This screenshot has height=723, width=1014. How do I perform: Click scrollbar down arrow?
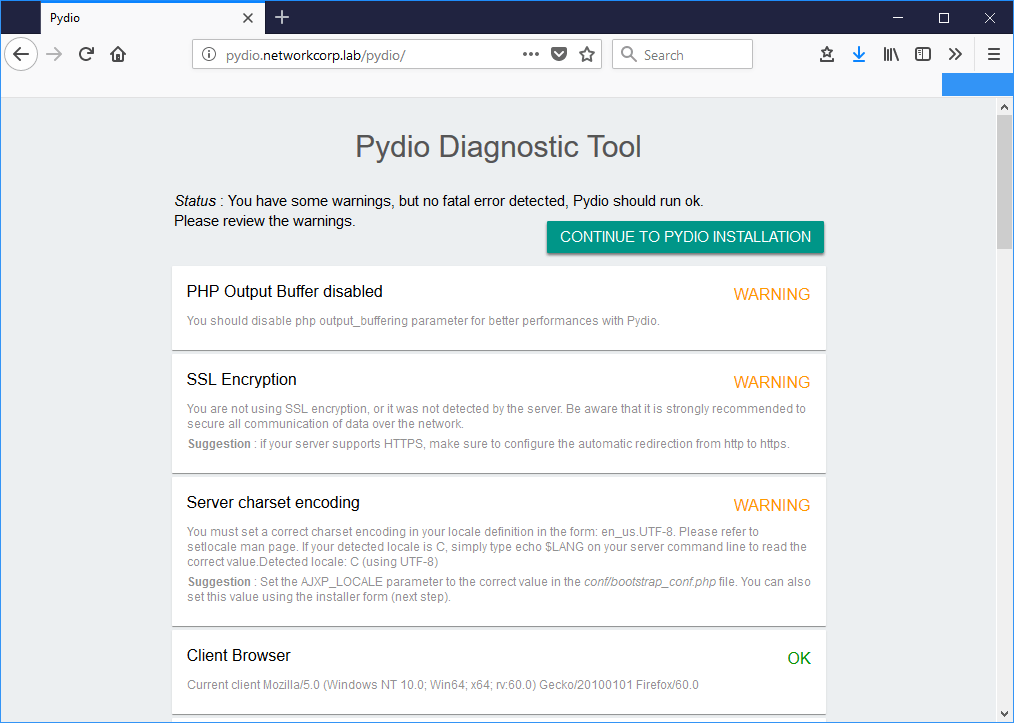pos(1004,713)
